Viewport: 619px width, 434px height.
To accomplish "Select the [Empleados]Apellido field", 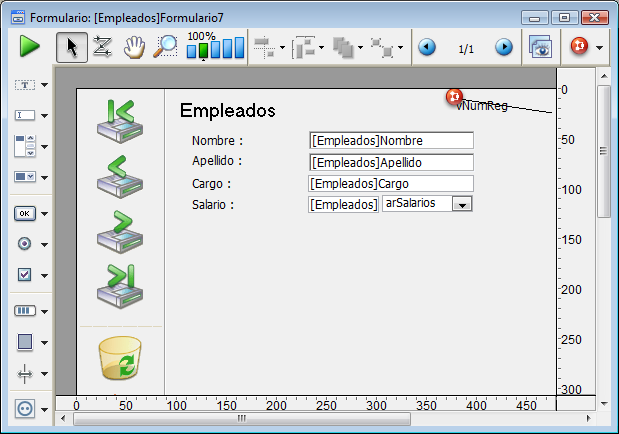I will tap(391, 162).
